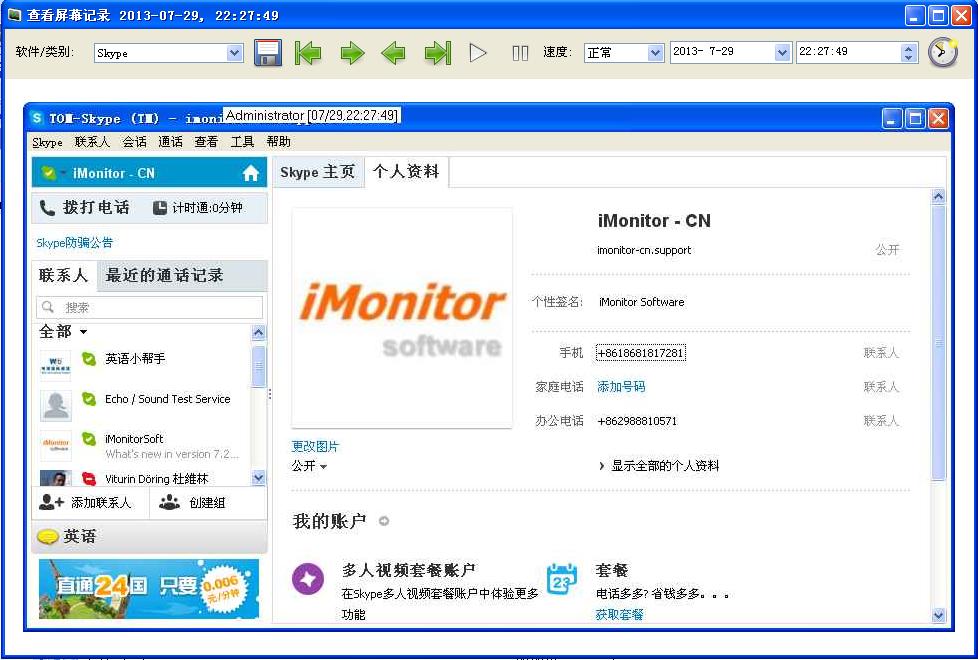
Task: Click the 直通24国 advertisement banner
Action: (x=149, y=589)
